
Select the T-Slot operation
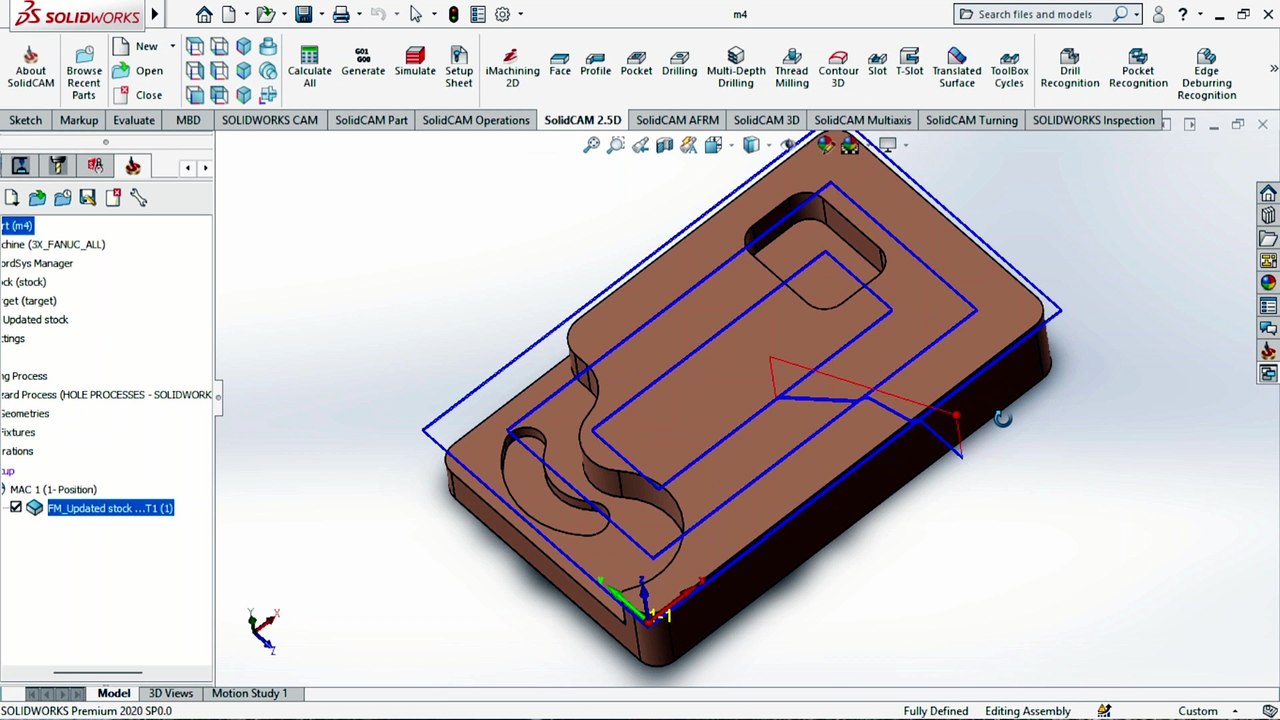[909, 62]
